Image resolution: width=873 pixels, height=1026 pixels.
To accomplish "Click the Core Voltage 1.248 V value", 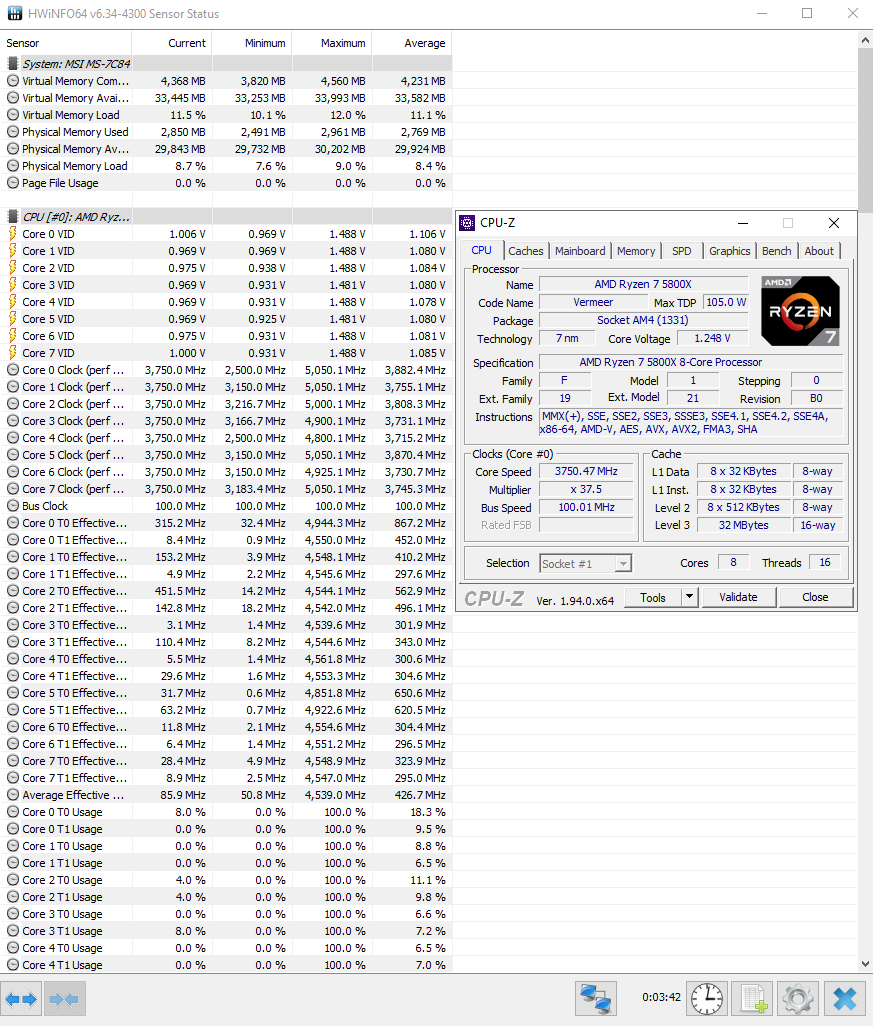I will 712,338.
